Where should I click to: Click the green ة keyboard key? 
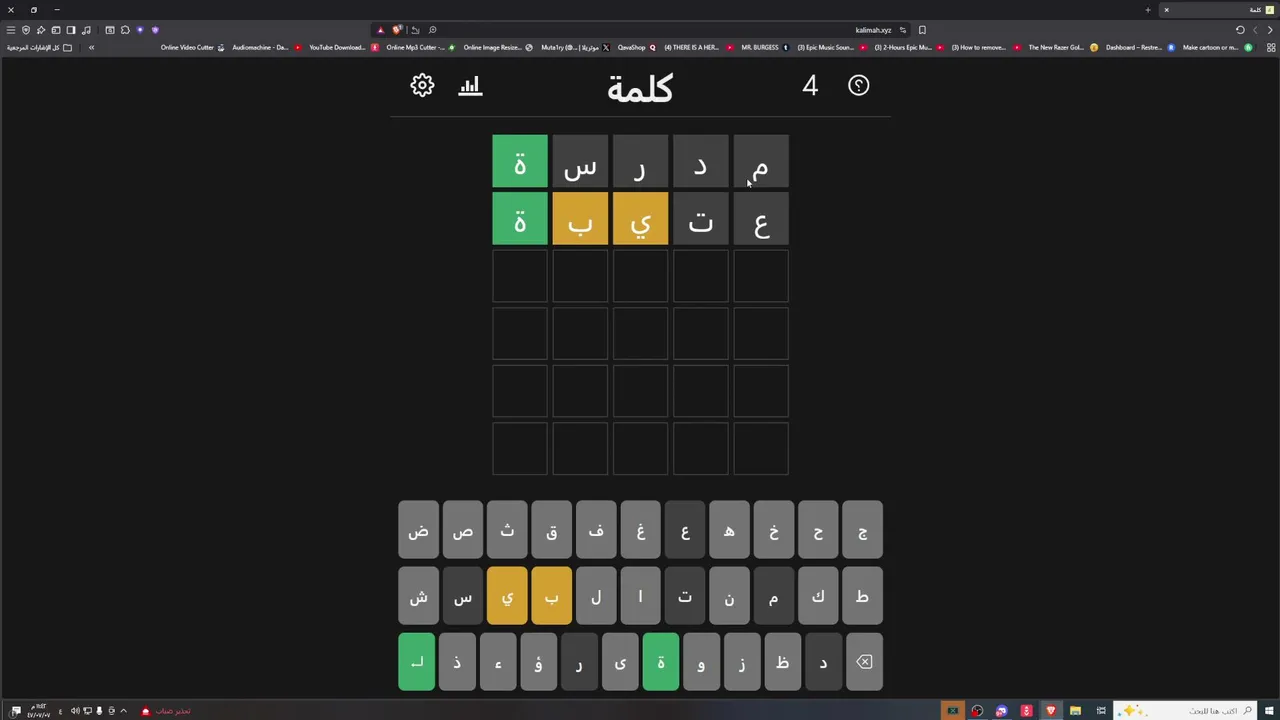tap(661, 662)
